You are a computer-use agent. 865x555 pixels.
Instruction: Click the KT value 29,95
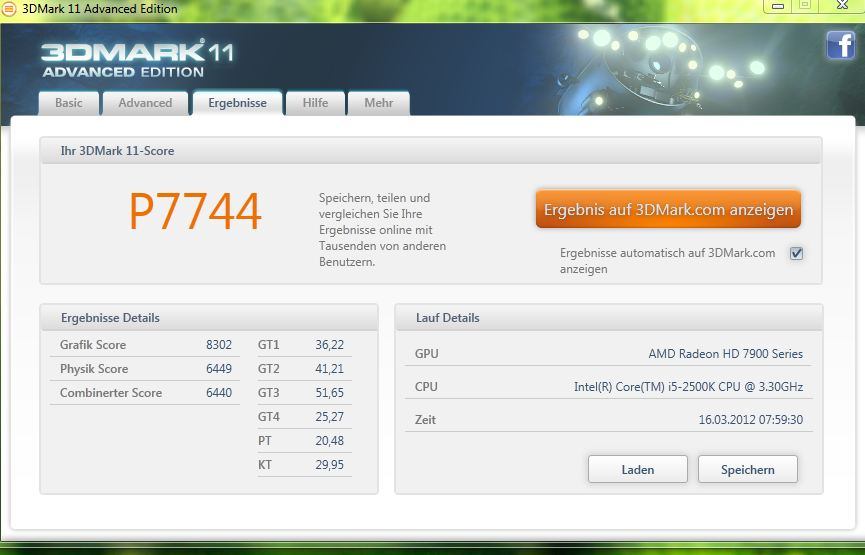click(329, 465)
